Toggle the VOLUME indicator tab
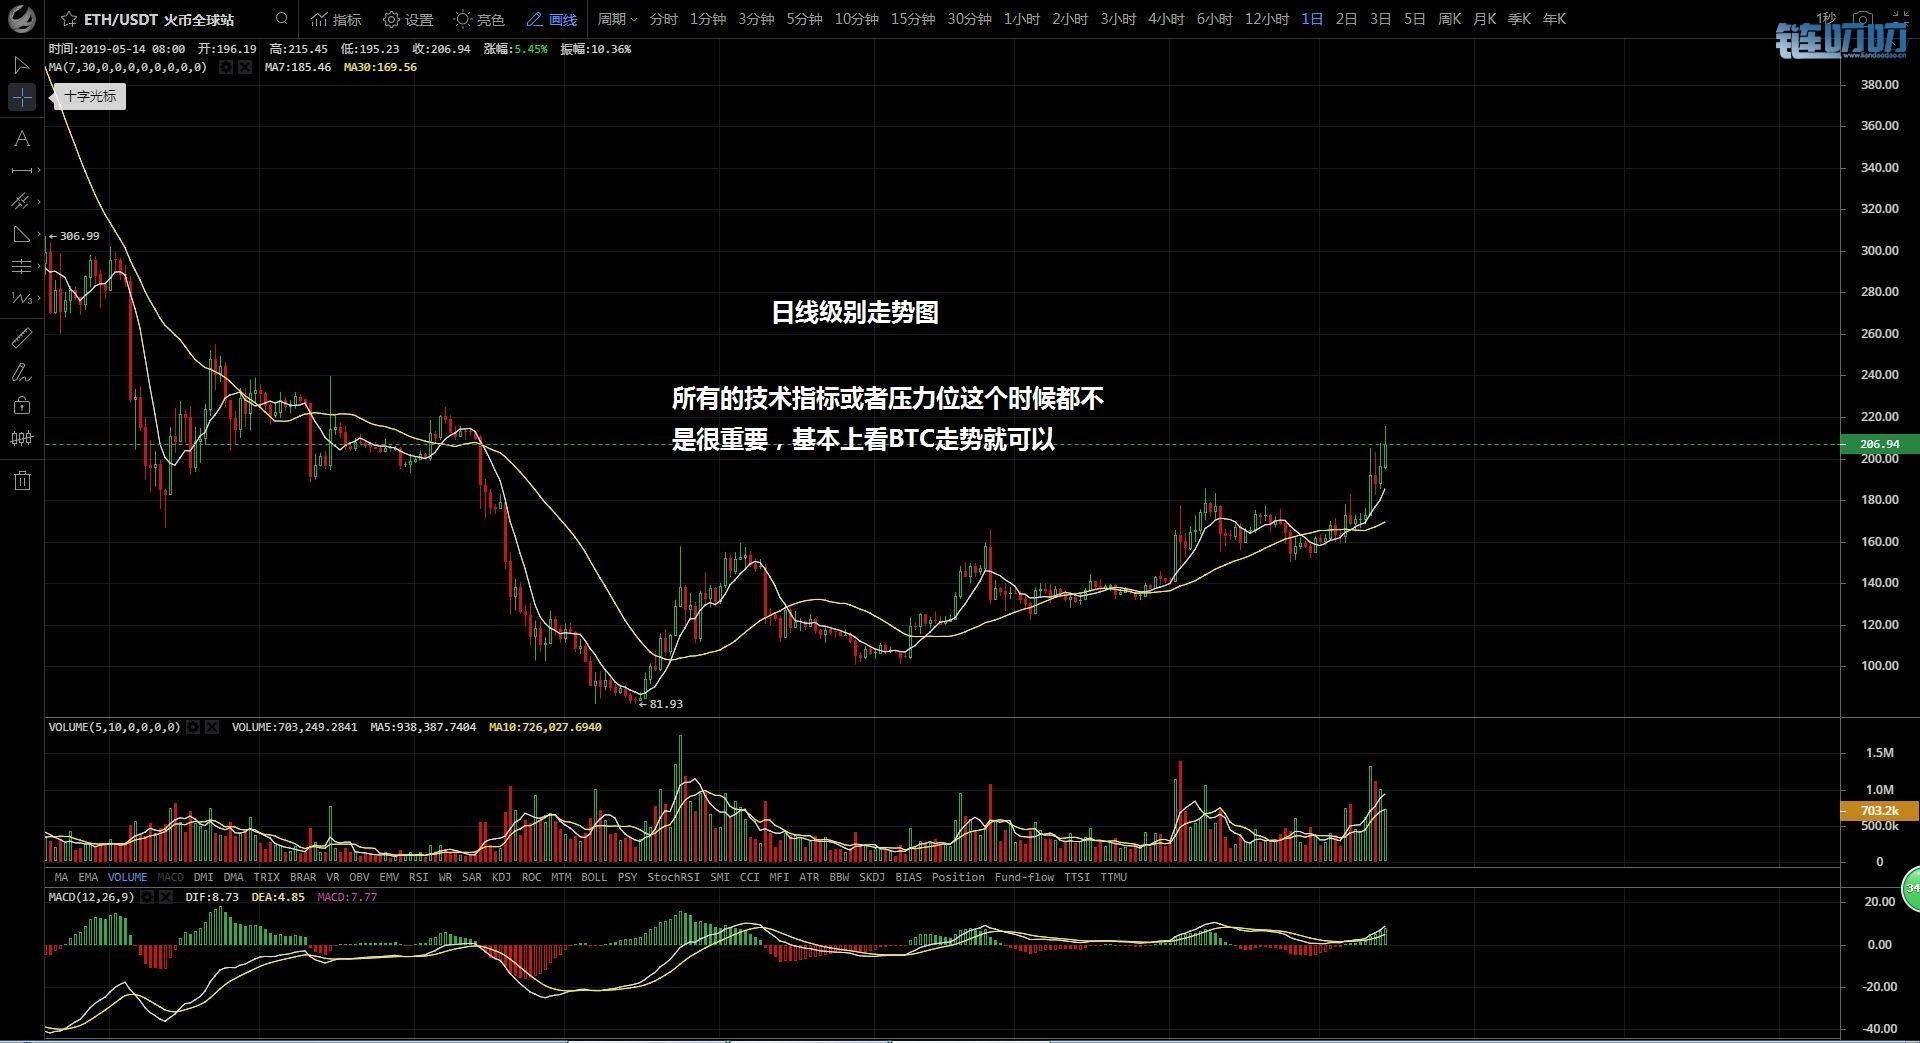Viewport: 1920px width, 1043px height. pyautogui.click(x=127, y=877)
